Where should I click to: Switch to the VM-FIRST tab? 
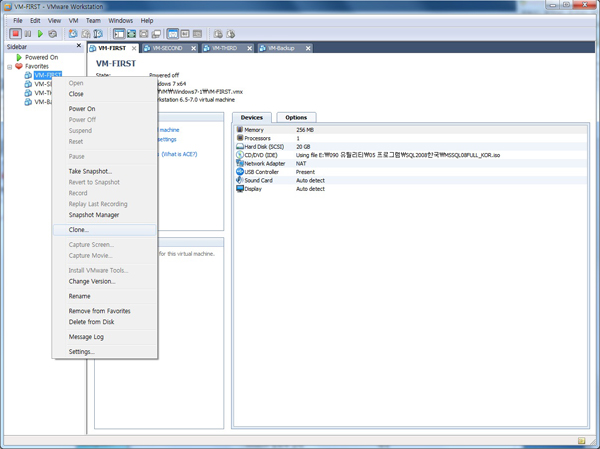[112, 48]
